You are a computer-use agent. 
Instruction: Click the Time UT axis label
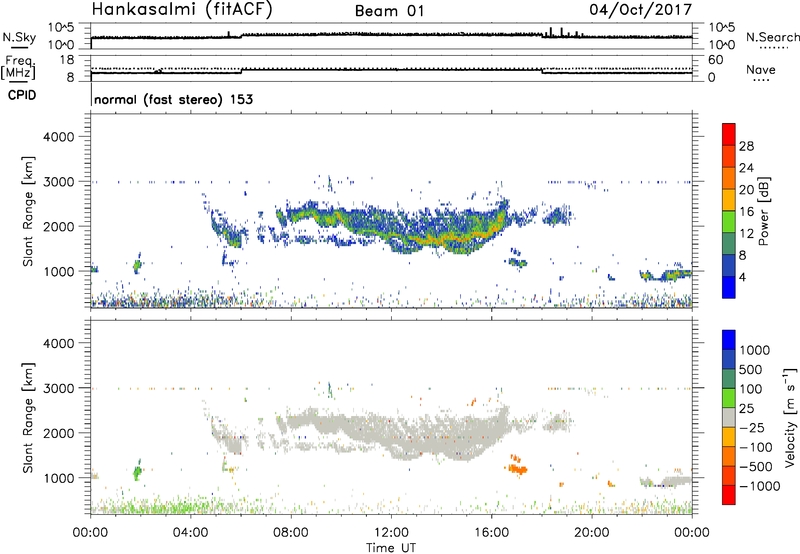click(391, 548)
